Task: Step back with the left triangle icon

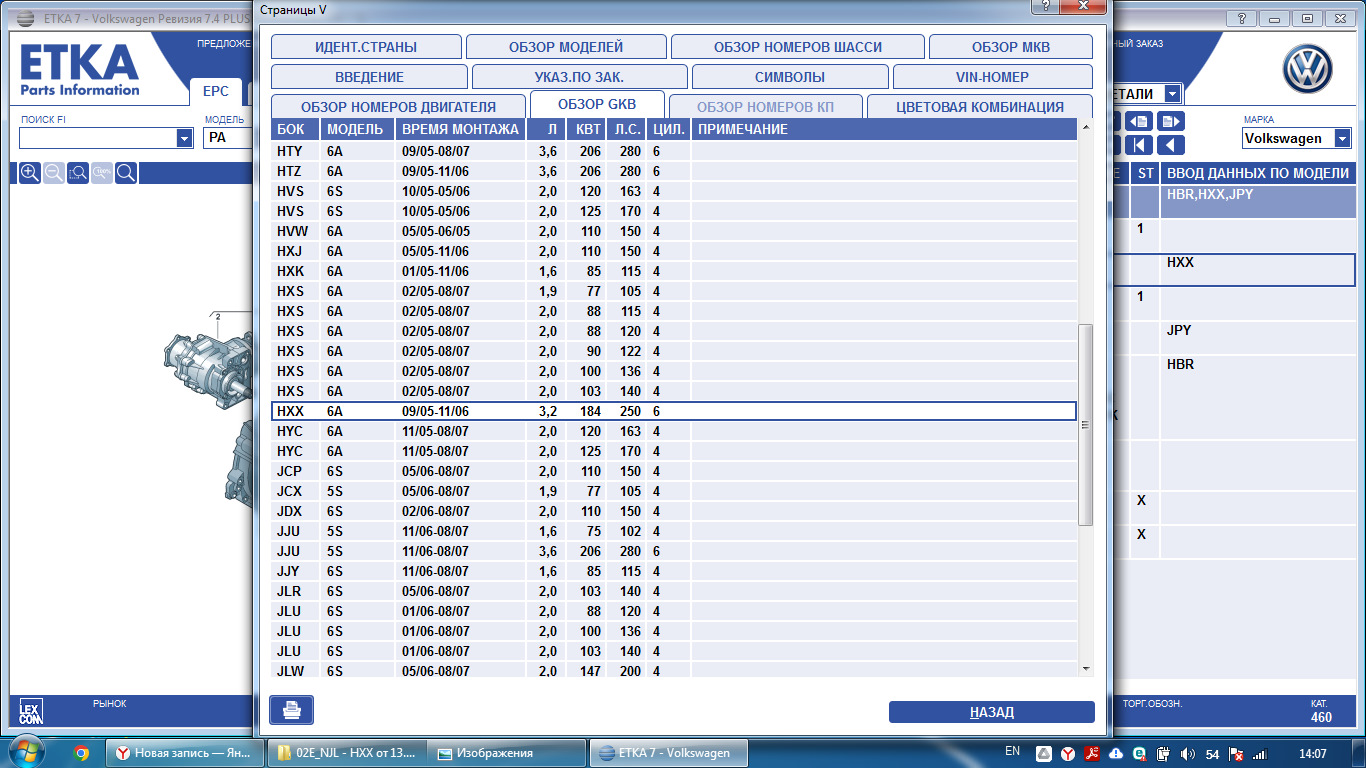Action: pos(1171,145)
